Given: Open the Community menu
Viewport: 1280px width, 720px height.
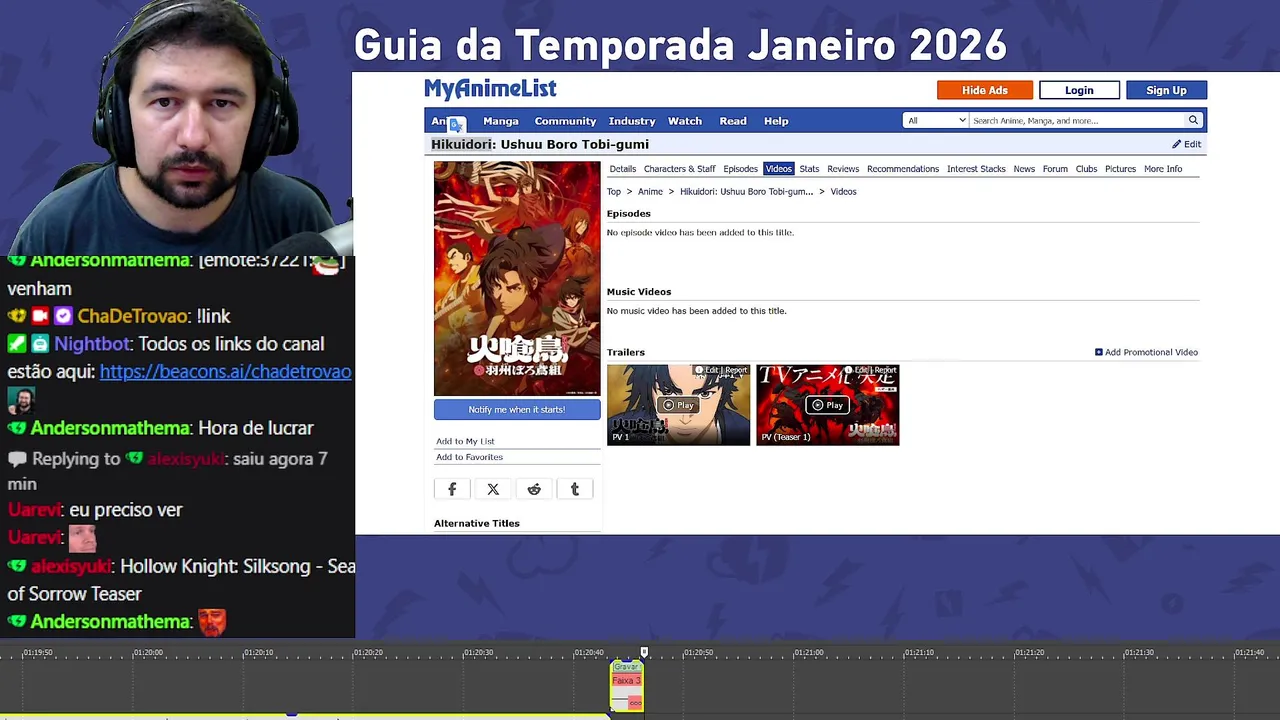Looking at the screenshot, I should click(x=565, y=121).
